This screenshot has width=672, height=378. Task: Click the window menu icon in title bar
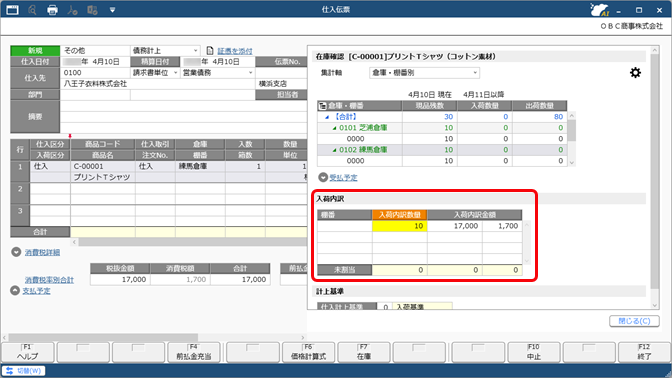click(12, 9)
